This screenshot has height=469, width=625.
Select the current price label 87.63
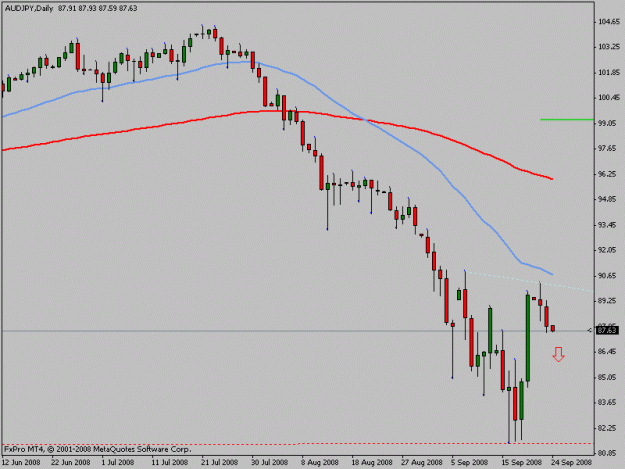point(607,330)
